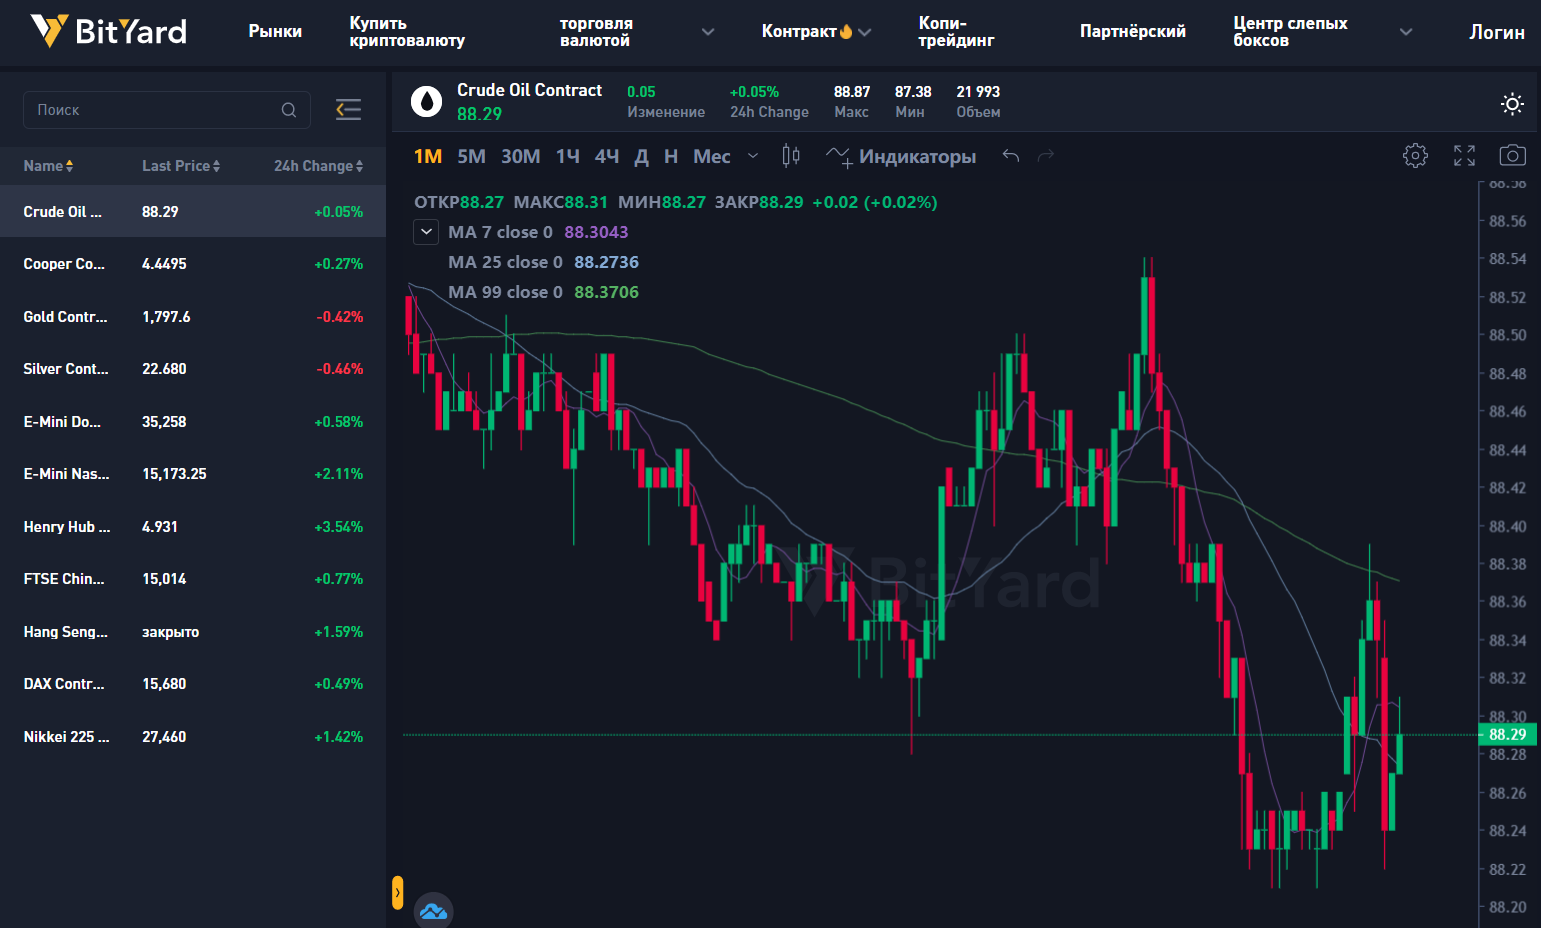The image size is (1541, 928).
Task: Sort the list by Last Price
Action: point(181,166)
